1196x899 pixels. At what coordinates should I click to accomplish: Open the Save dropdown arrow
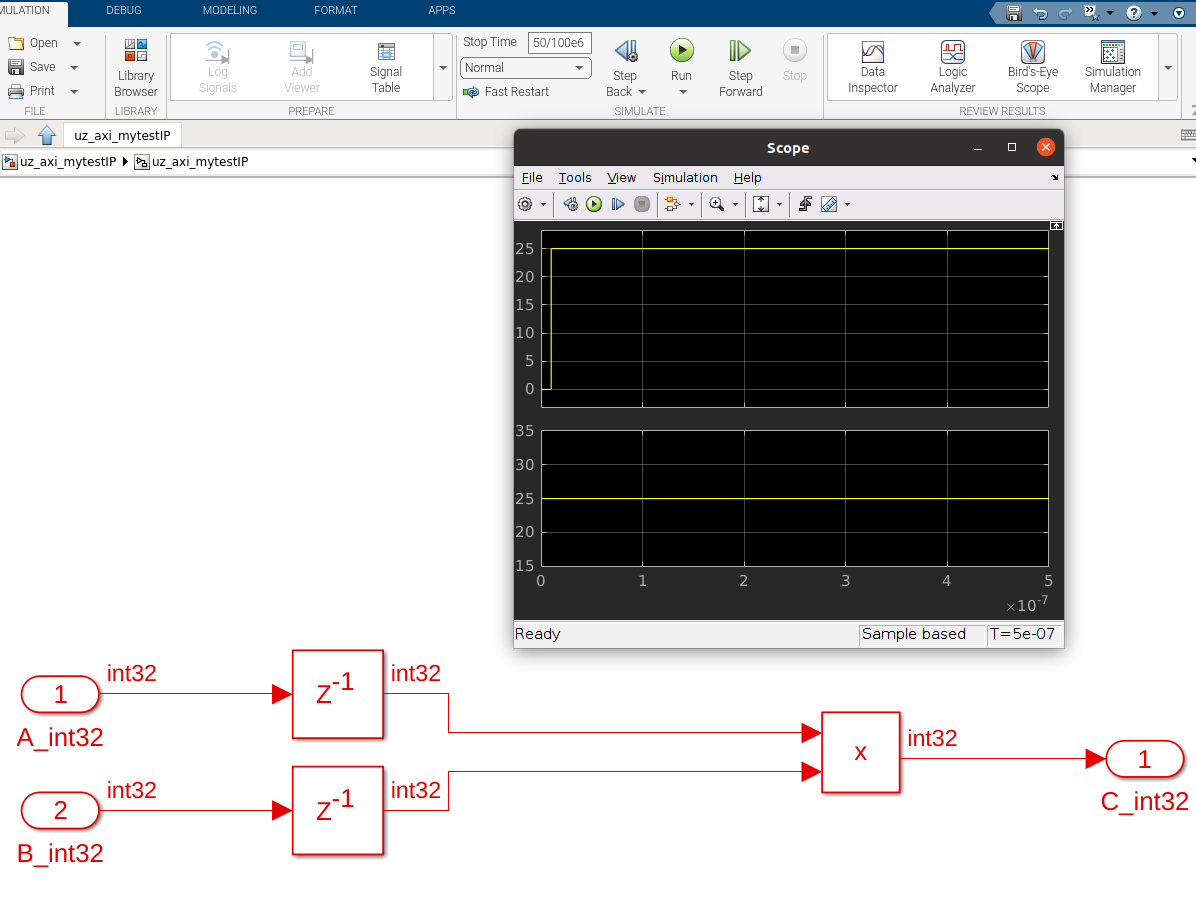[x=75, y=67]
